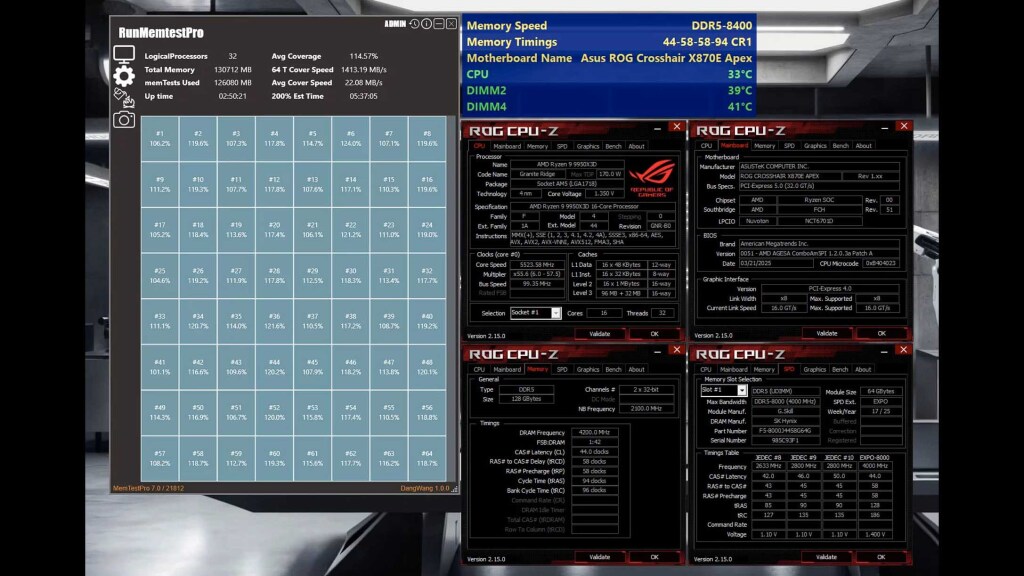Take a screenshot with the camera icon
The image size is (1024, 576).
pyautogui.click(x=124, y=120)
